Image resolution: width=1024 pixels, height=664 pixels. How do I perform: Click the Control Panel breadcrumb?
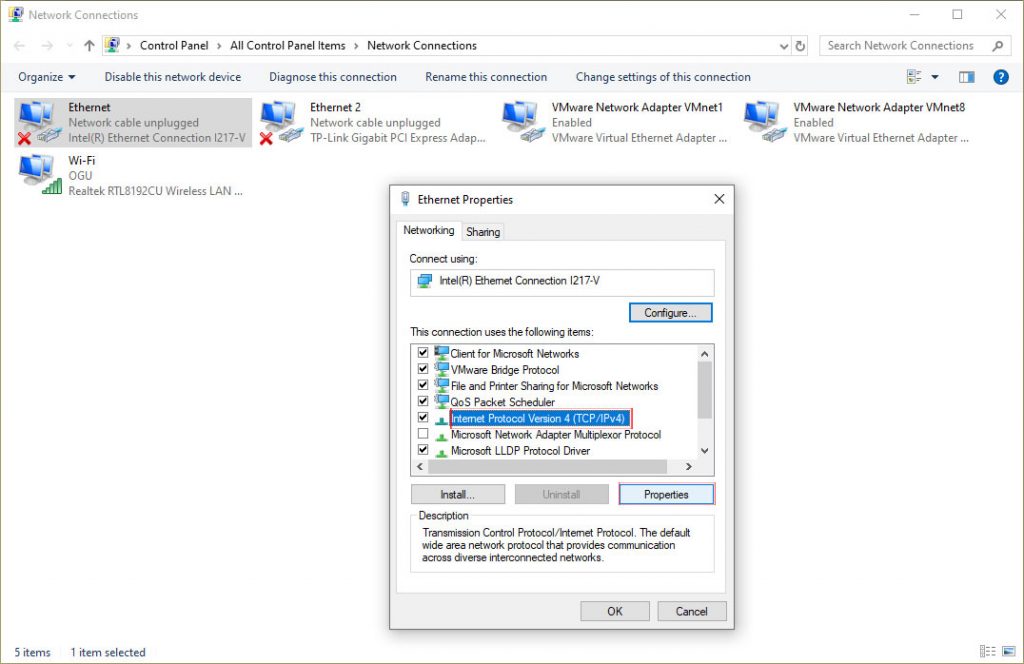(174, 46)
